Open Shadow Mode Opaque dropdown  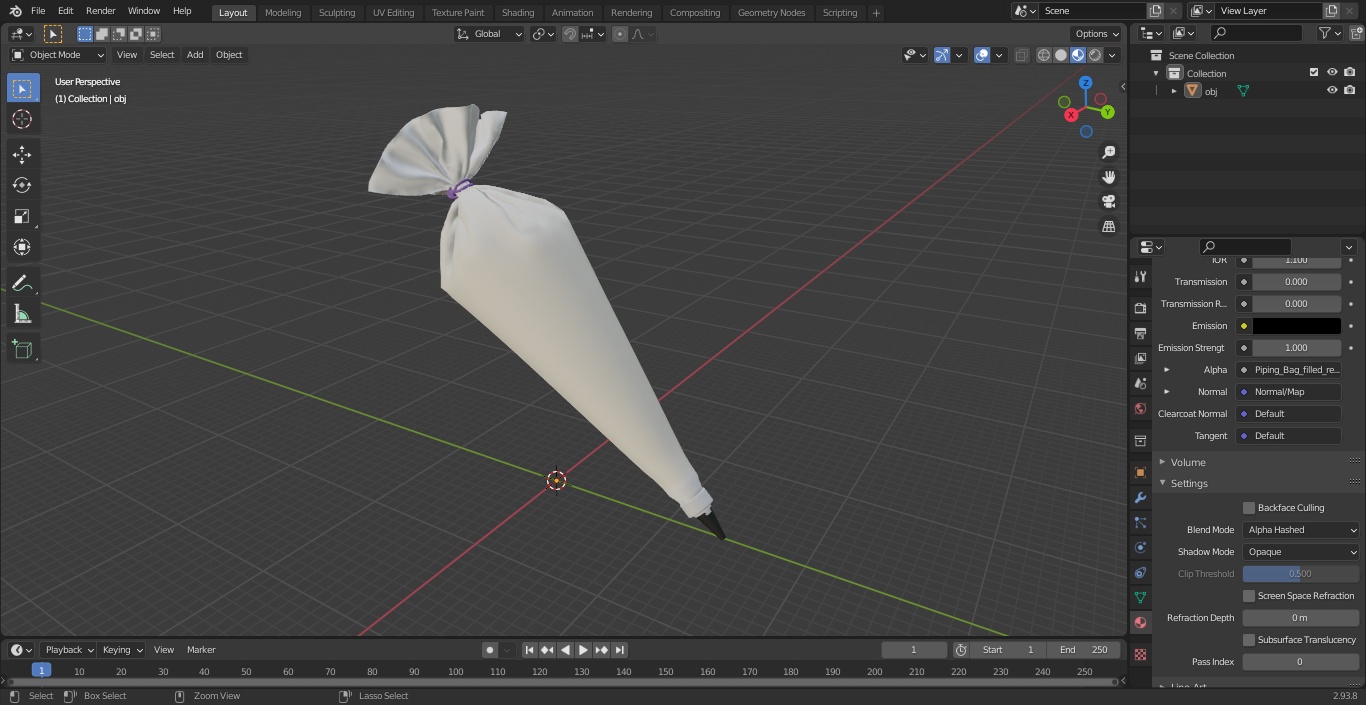click(1301, 552)
